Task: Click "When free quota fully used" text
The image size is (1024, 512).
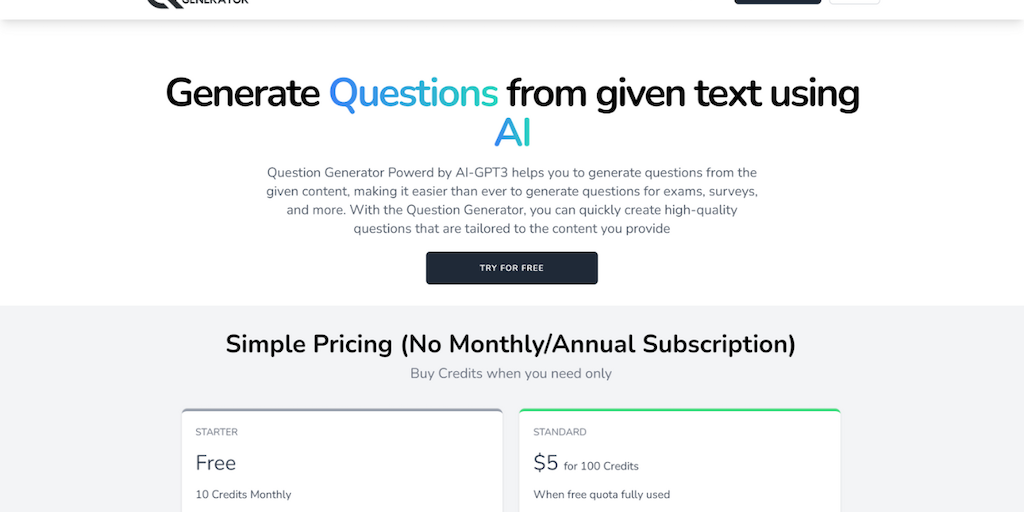Action: click(601, 494)
